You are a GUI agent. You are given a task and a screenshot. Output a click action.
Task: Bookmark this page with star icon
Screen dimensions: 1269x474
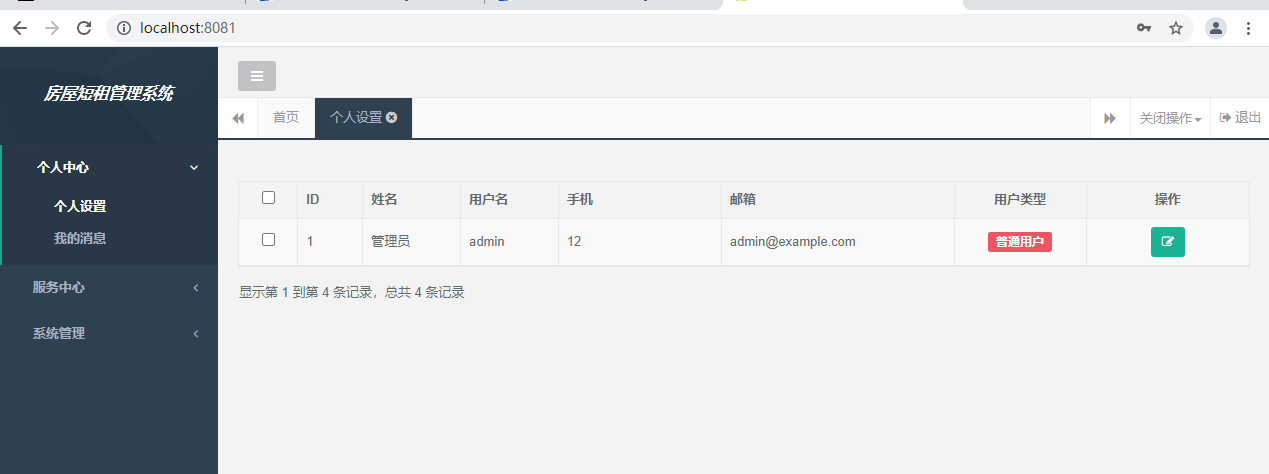(x=1176, y=28)
